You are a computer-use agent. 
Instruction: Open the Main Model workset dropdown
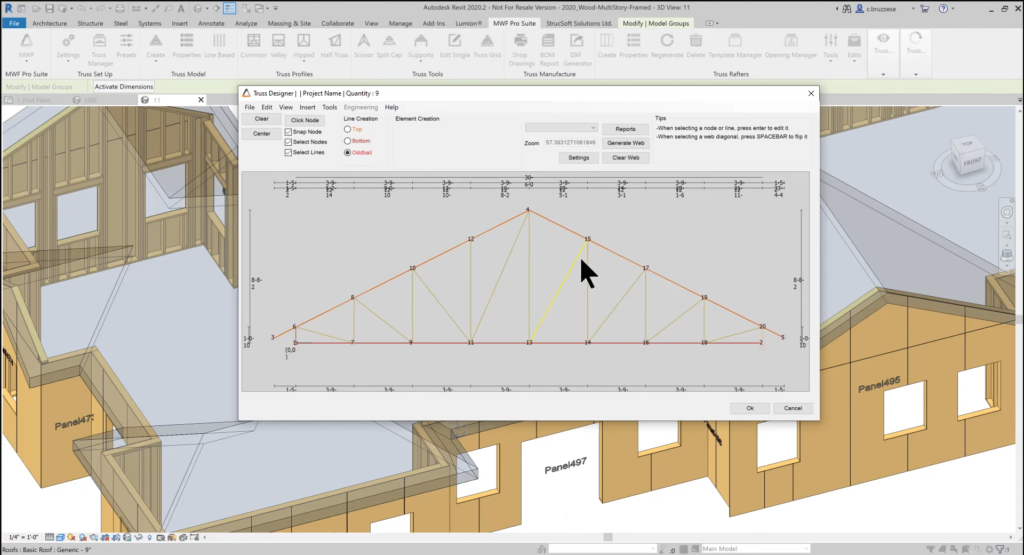(755, 548)
